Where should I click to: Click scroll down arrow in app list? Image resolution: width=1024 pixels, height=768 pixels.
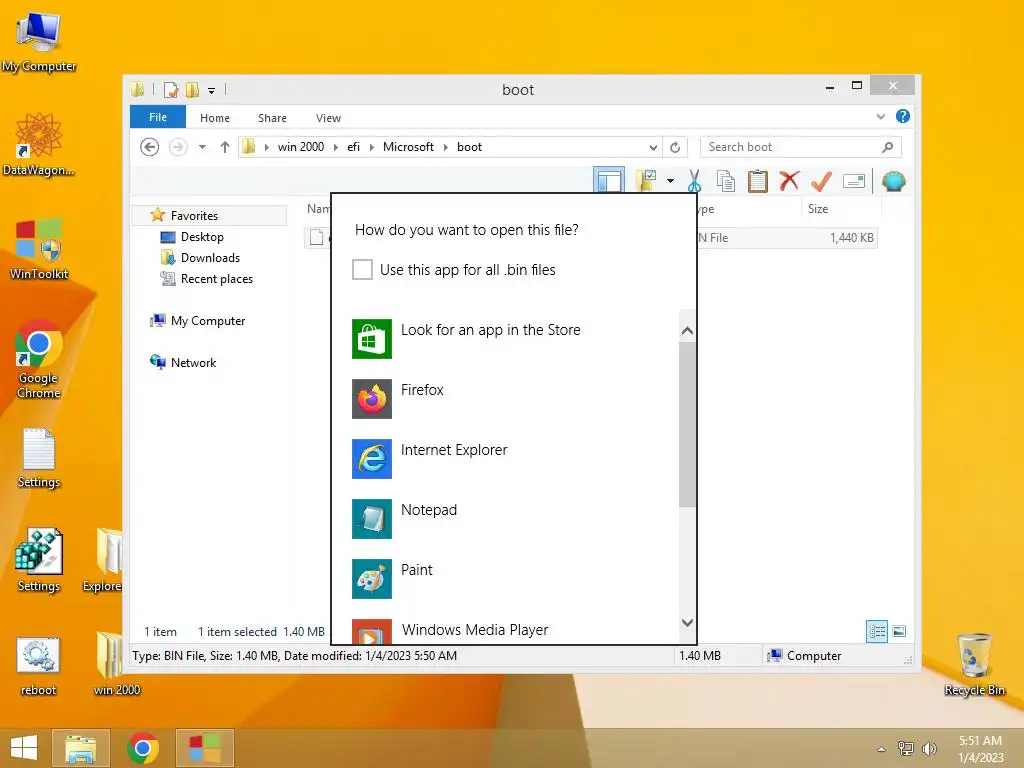click(687, 622)
